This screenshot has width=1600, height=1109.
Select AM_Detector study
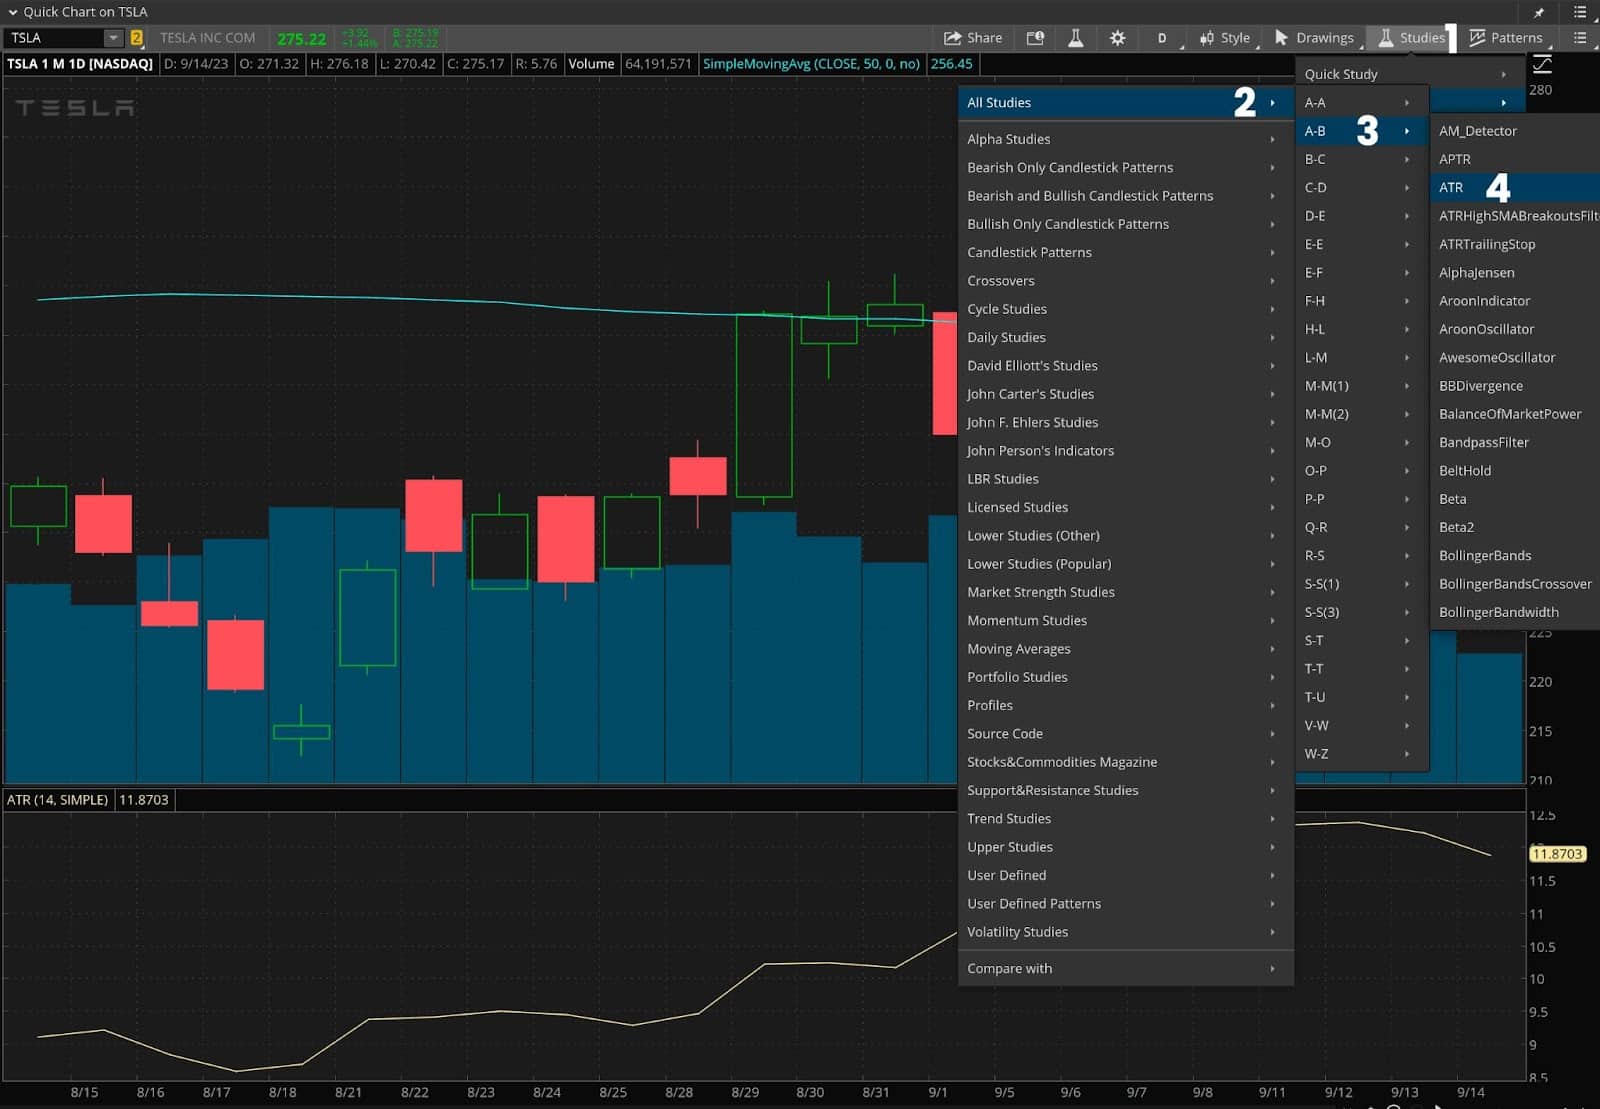[1516, 131]
